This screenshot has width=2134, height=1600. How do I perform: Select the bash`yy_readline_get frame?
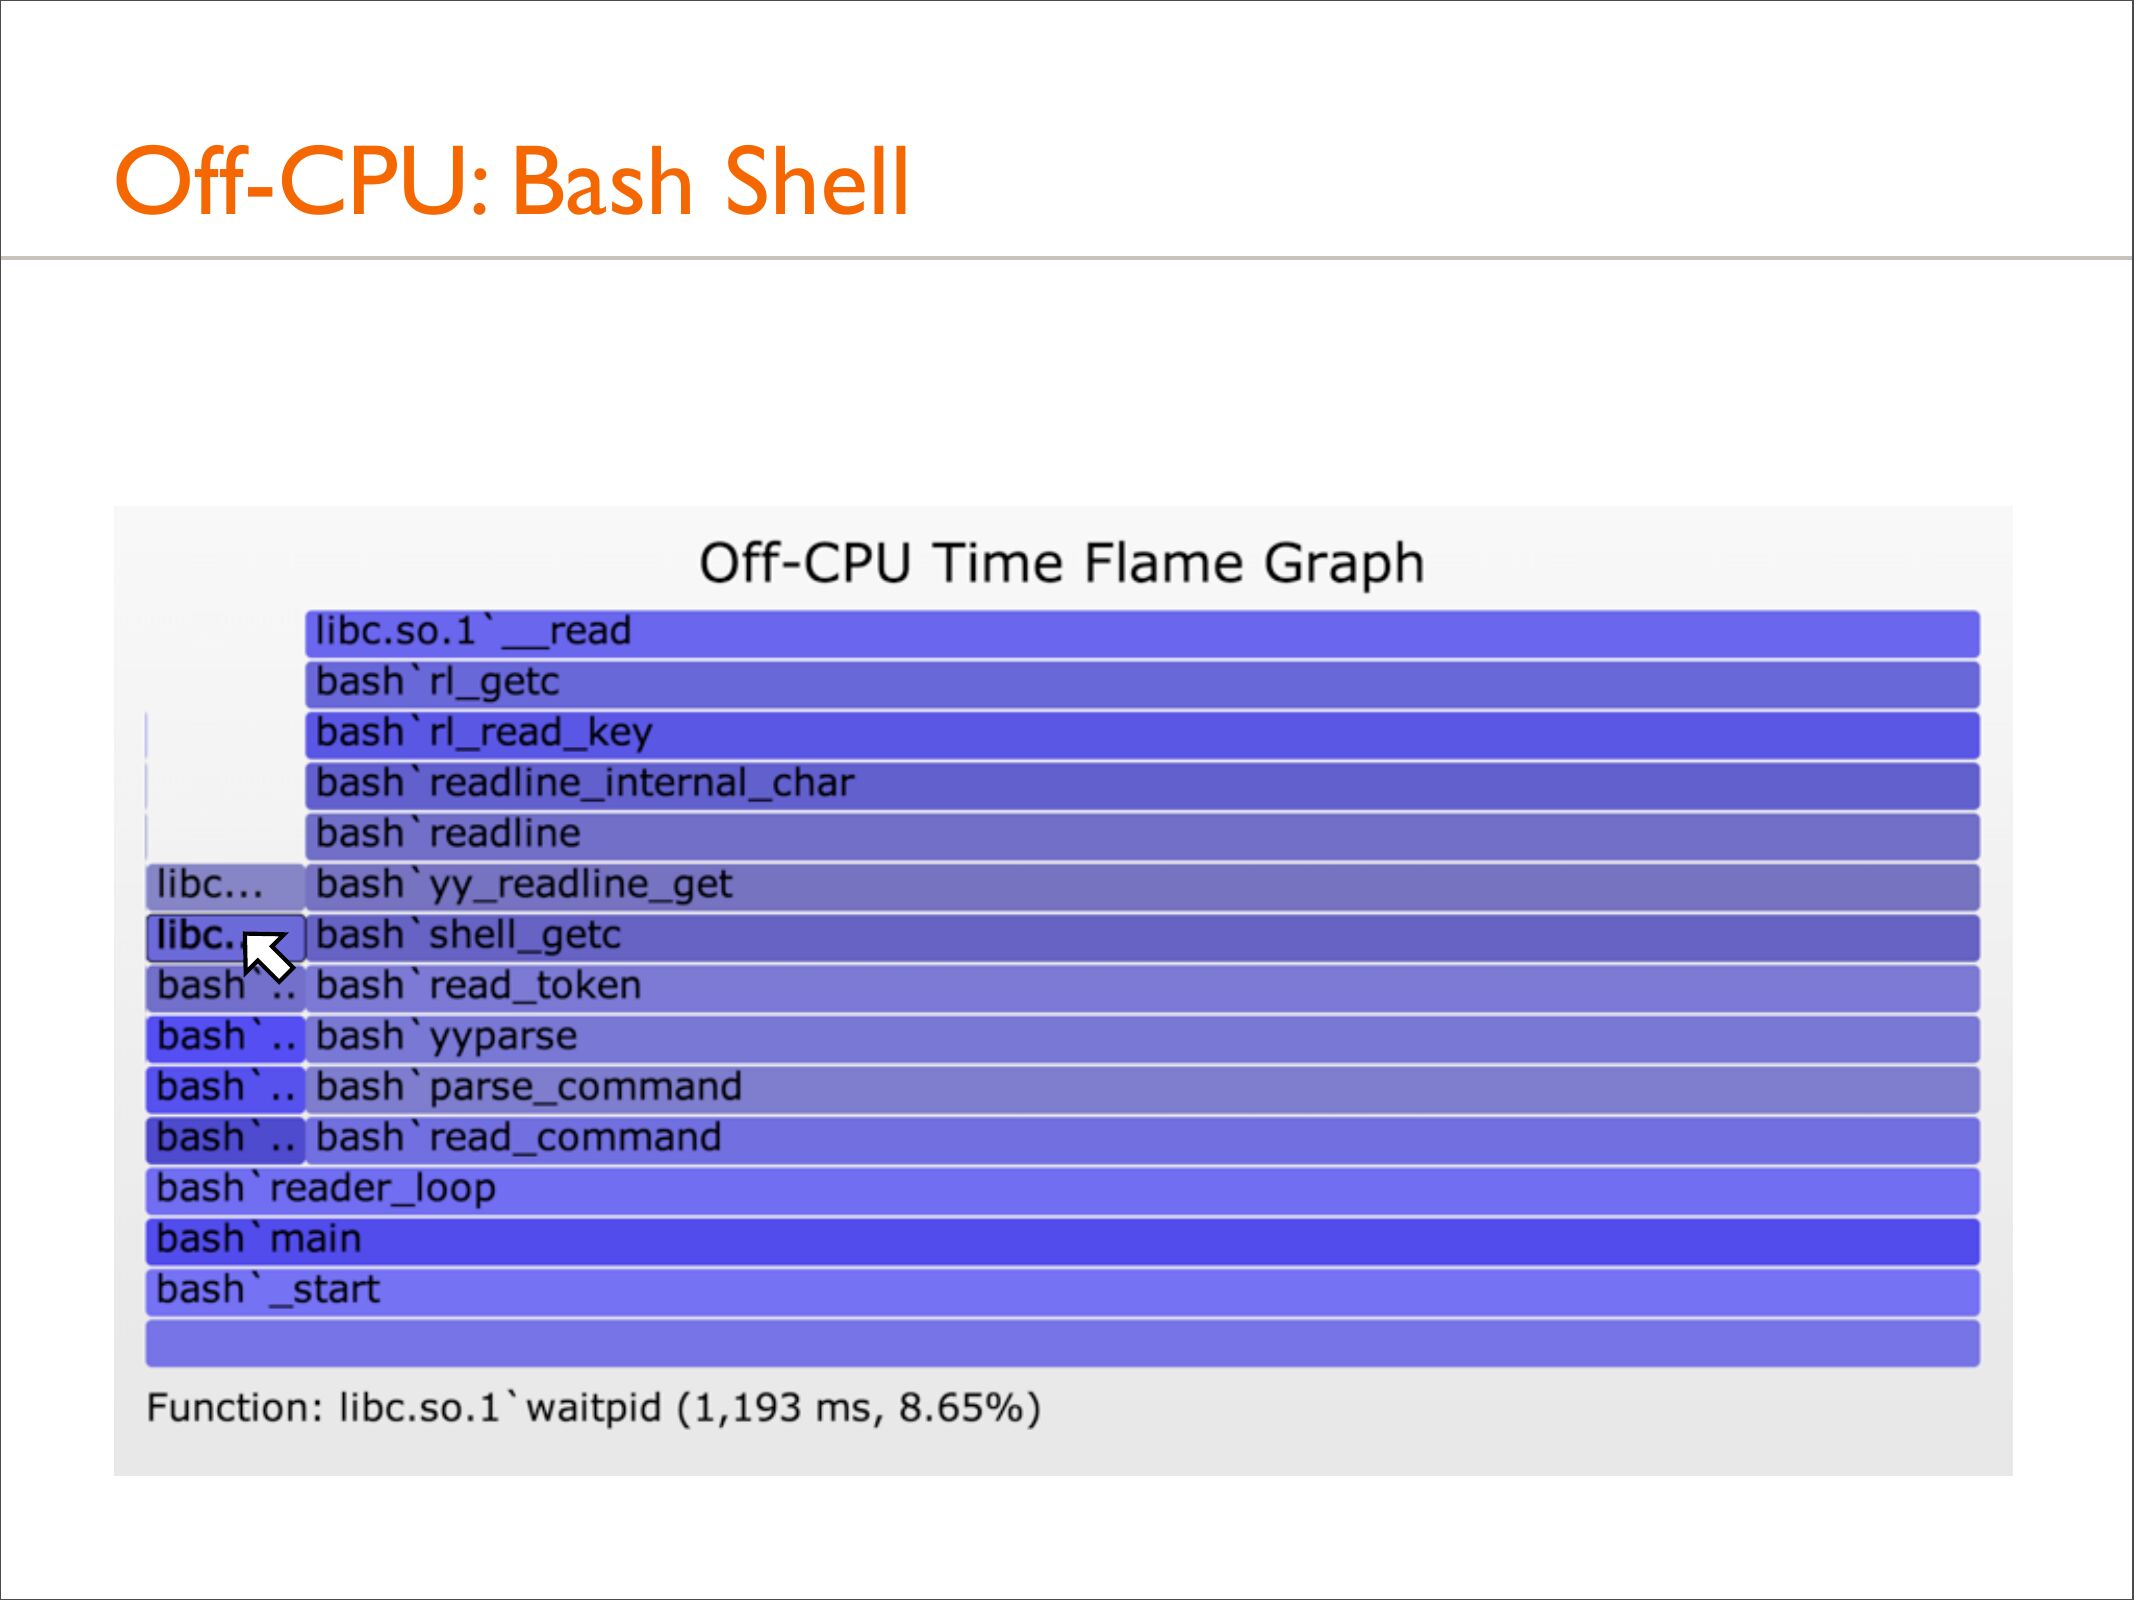pos(1142,887)
